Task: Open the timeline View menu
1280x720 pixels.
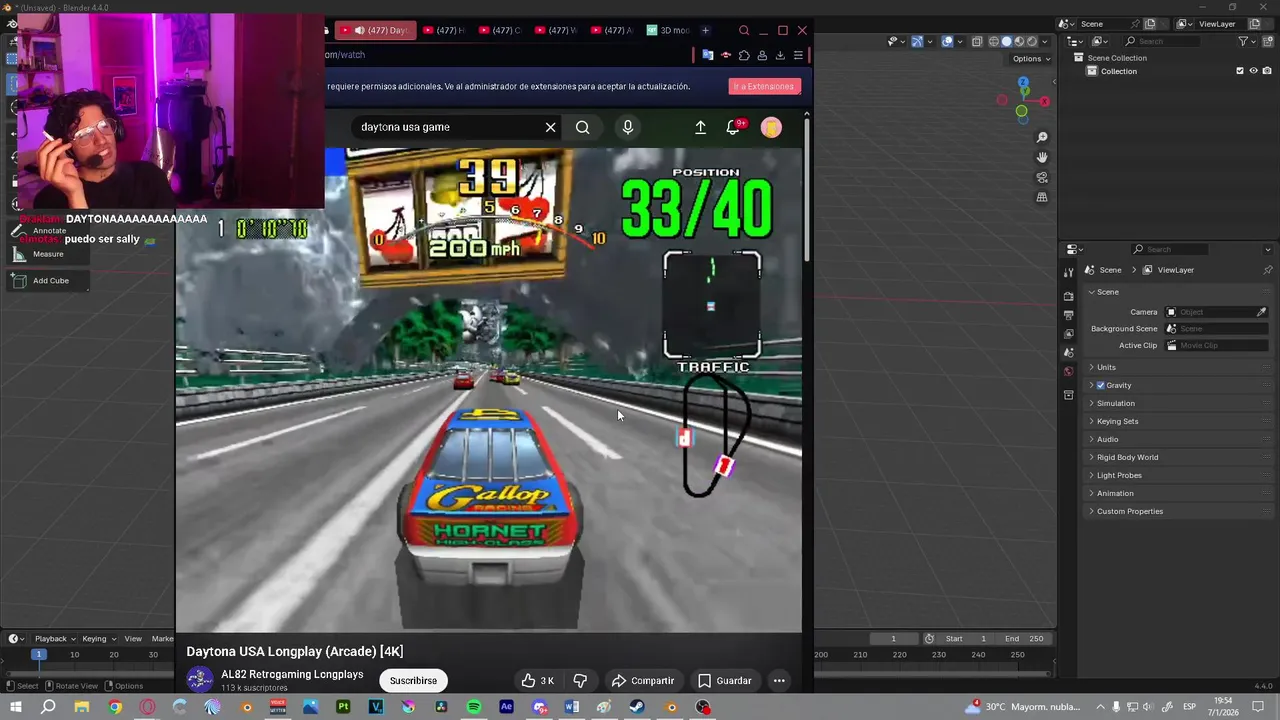Action: pos(133,639)
